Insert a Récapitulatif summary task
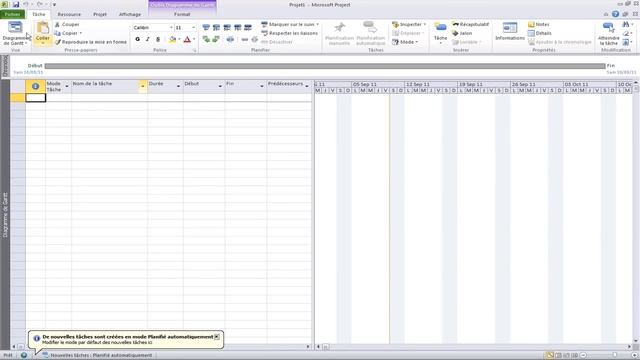Image resolution: width=640 pixels, height=360 pixels. [470, 24]
